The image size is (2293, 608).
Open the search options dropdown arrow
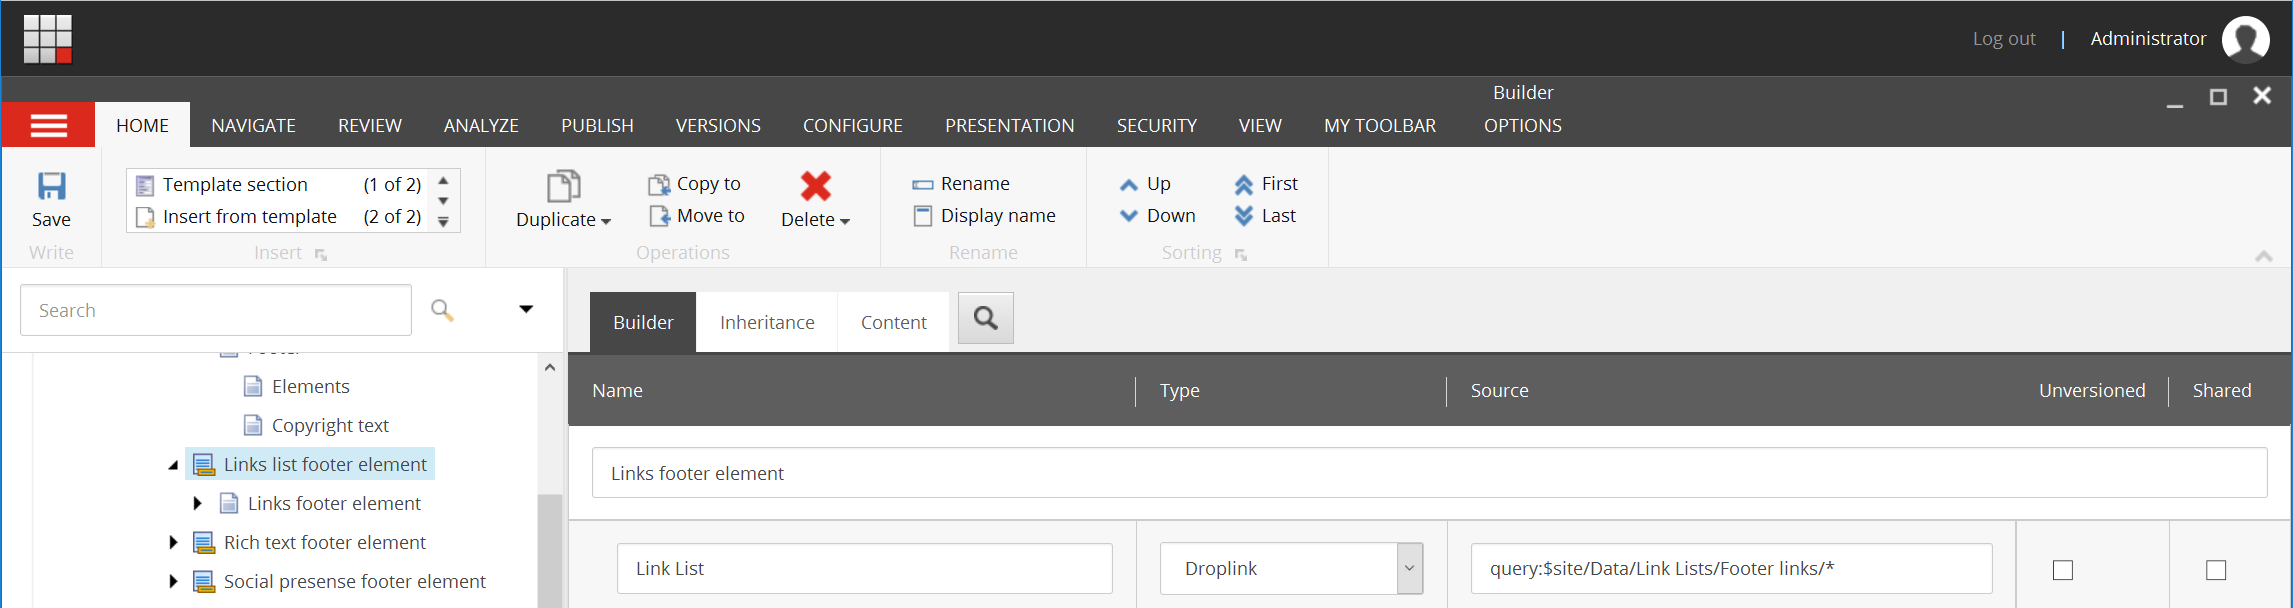point(526,310)
